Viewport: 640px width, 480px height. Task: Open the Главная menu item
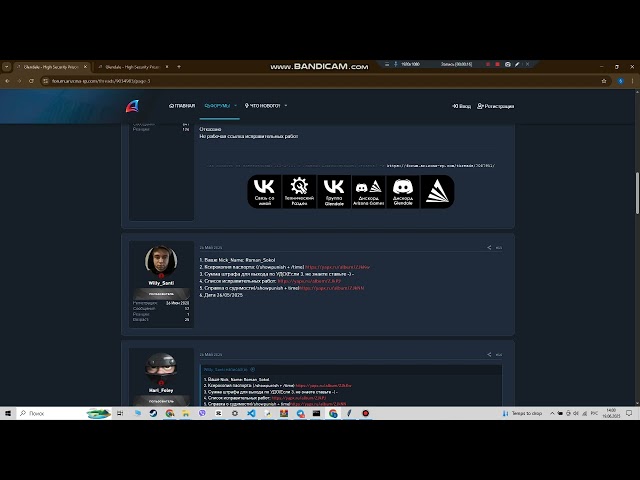coord(182,106)
